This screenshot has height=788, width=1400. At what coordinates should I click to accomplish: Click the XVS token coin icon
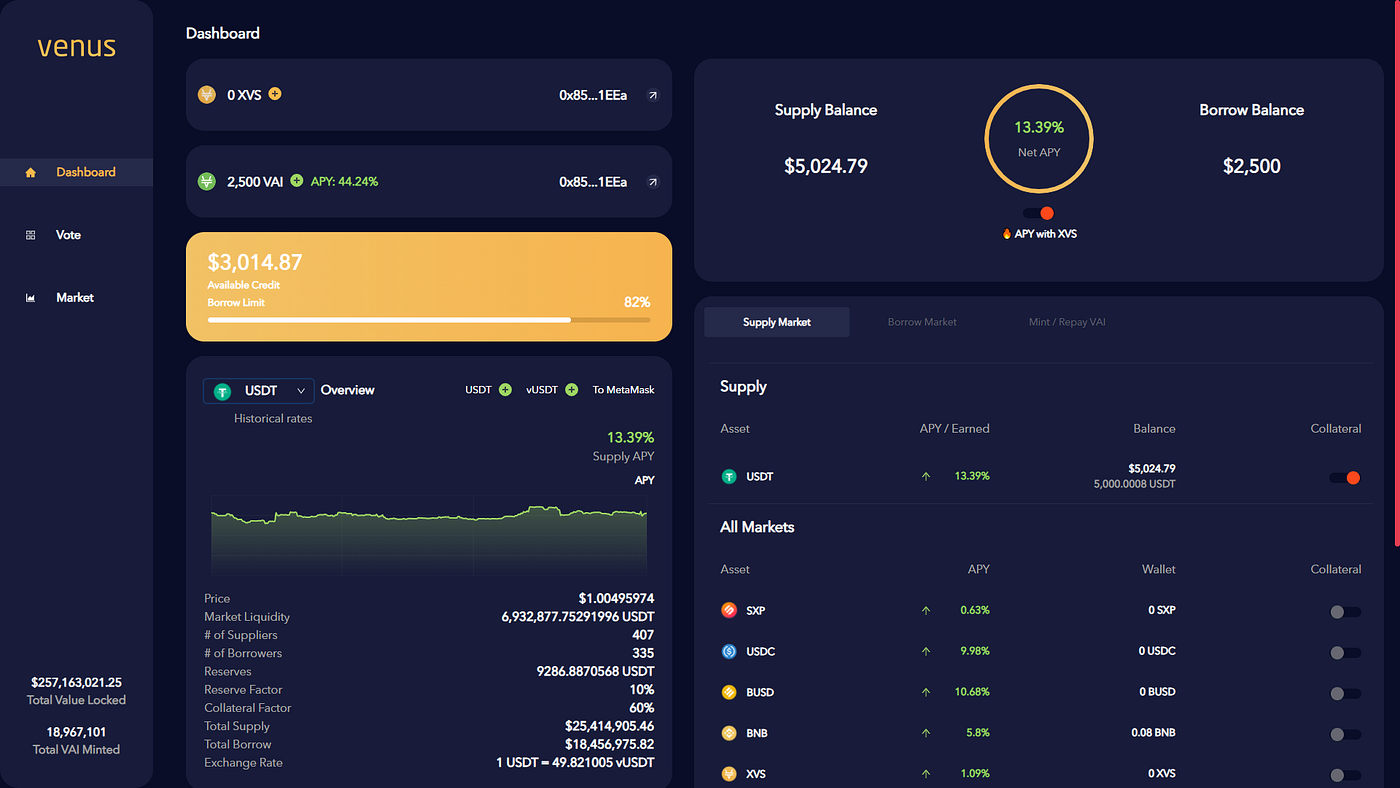(x=207, y=95)
